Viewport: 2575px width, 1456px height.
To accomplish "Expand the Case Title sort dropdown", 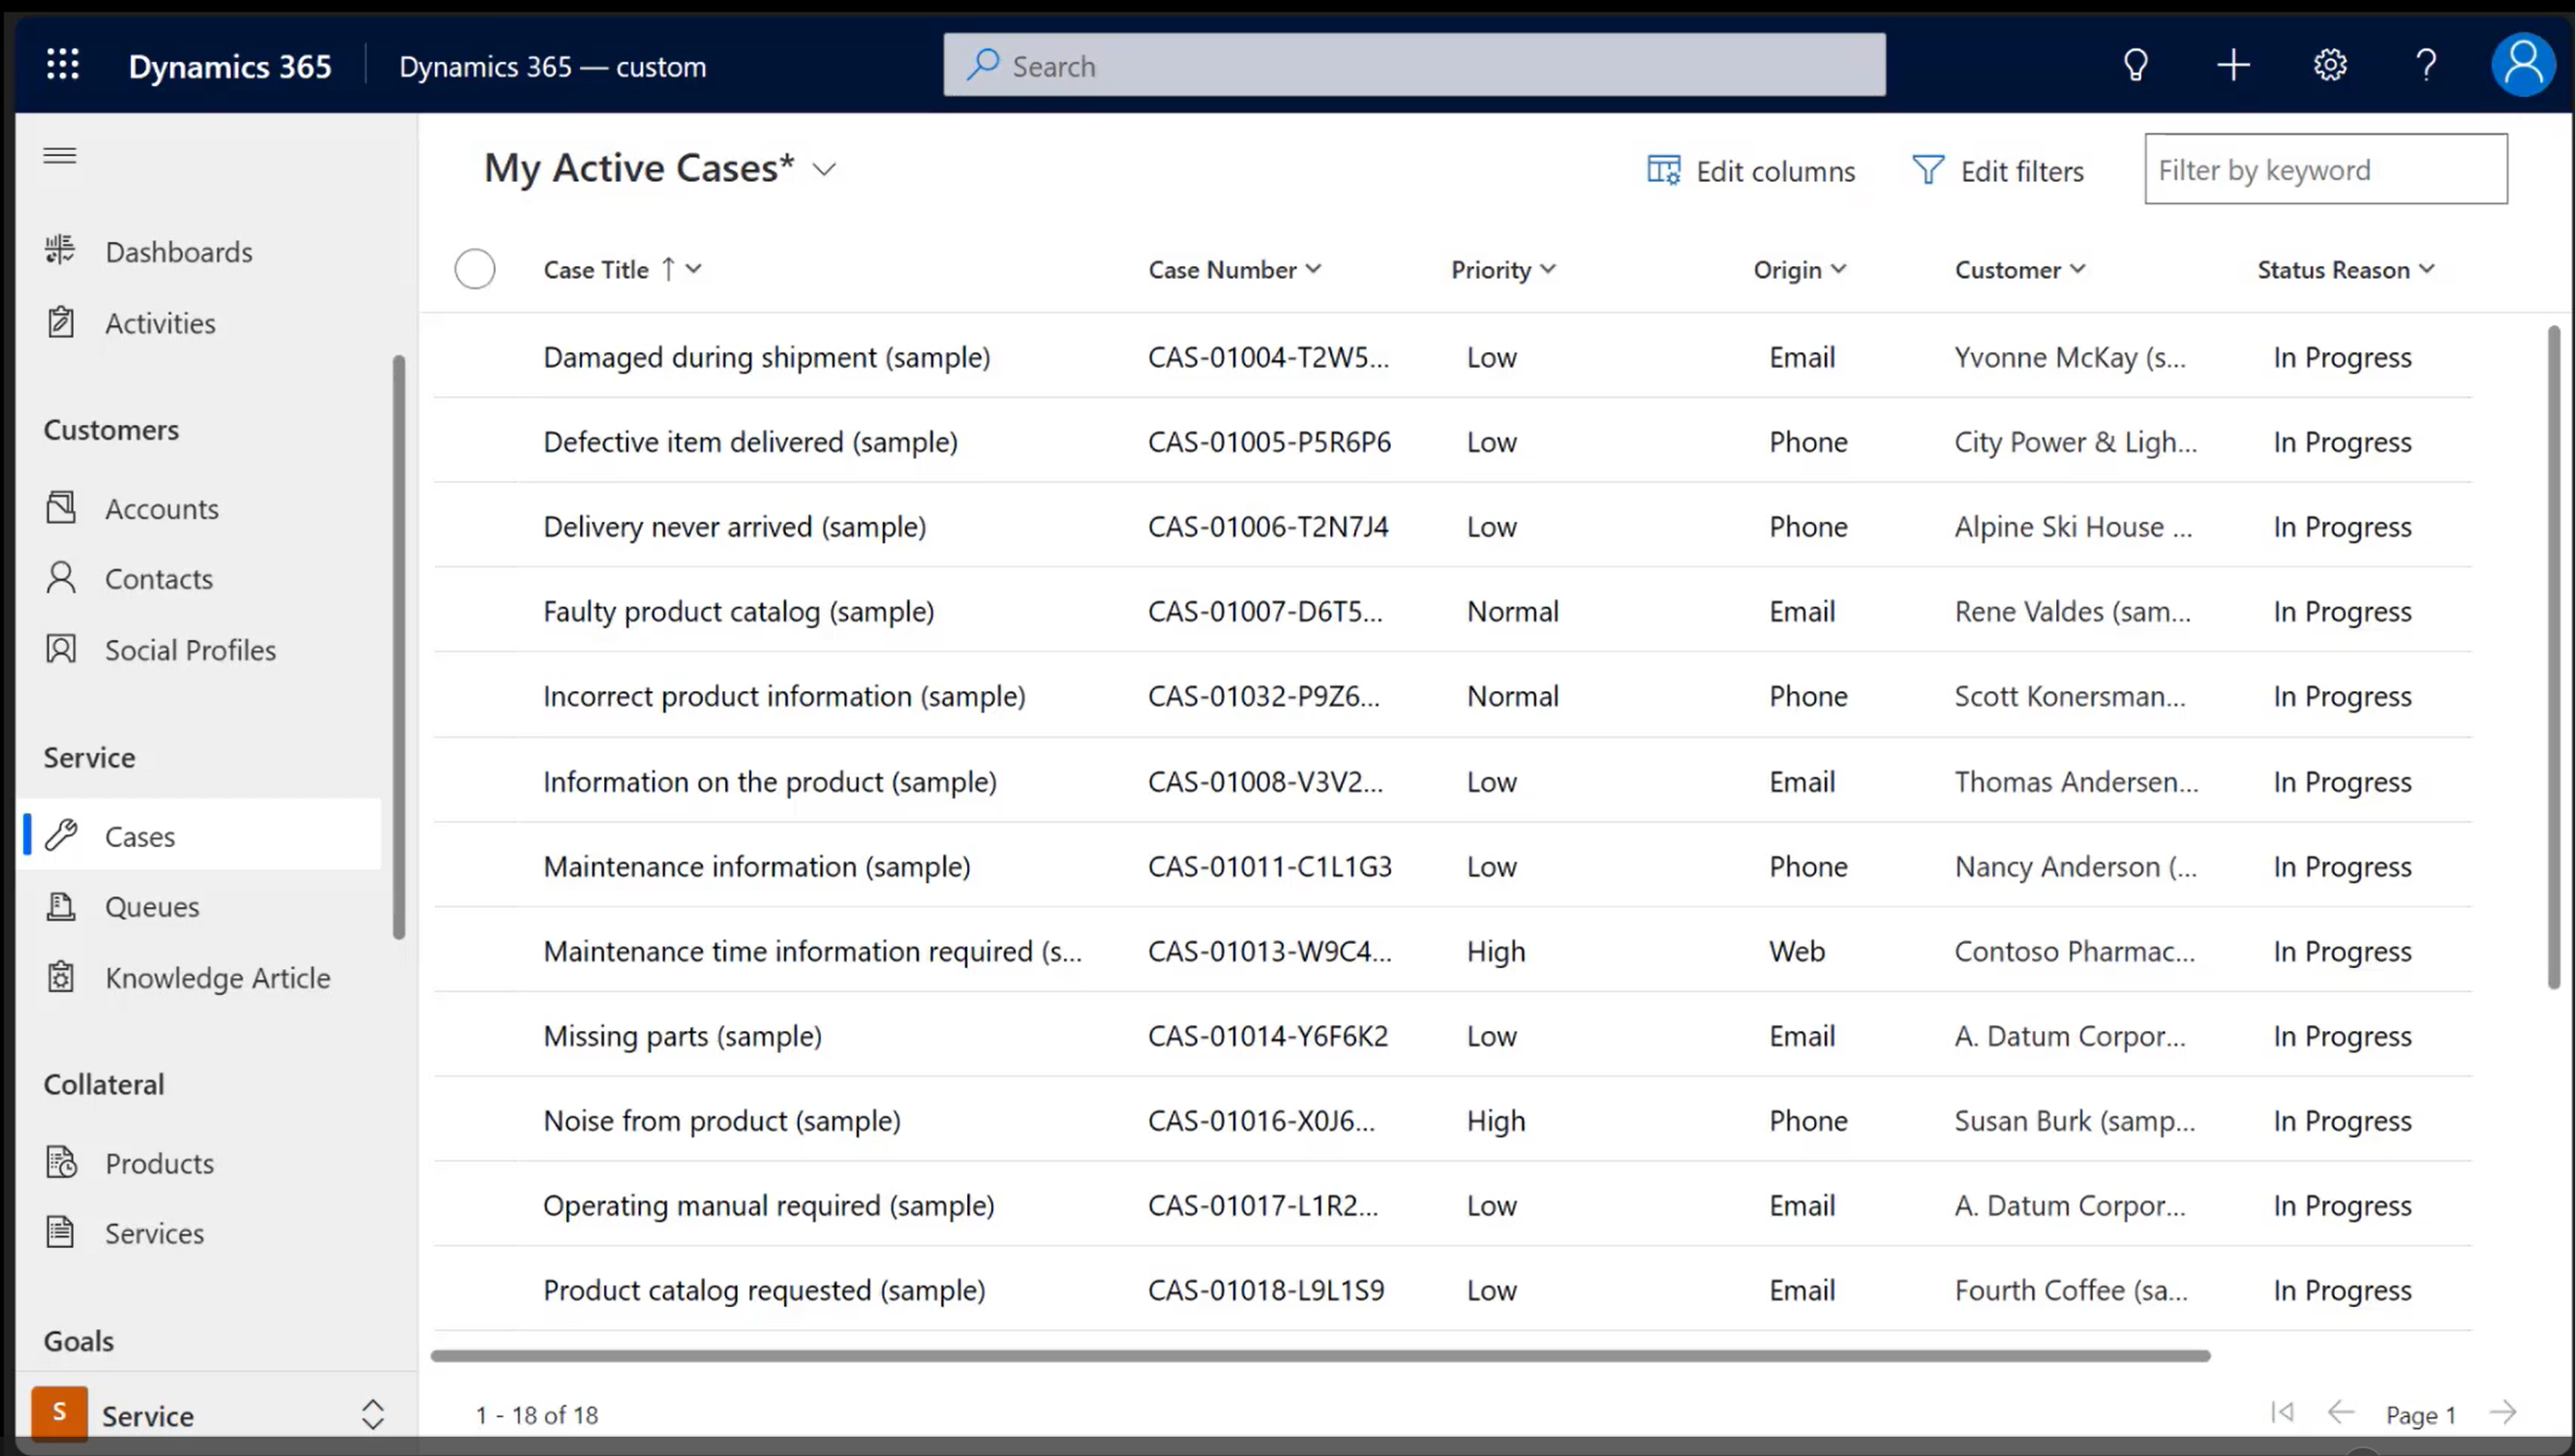I will (691, 269).
